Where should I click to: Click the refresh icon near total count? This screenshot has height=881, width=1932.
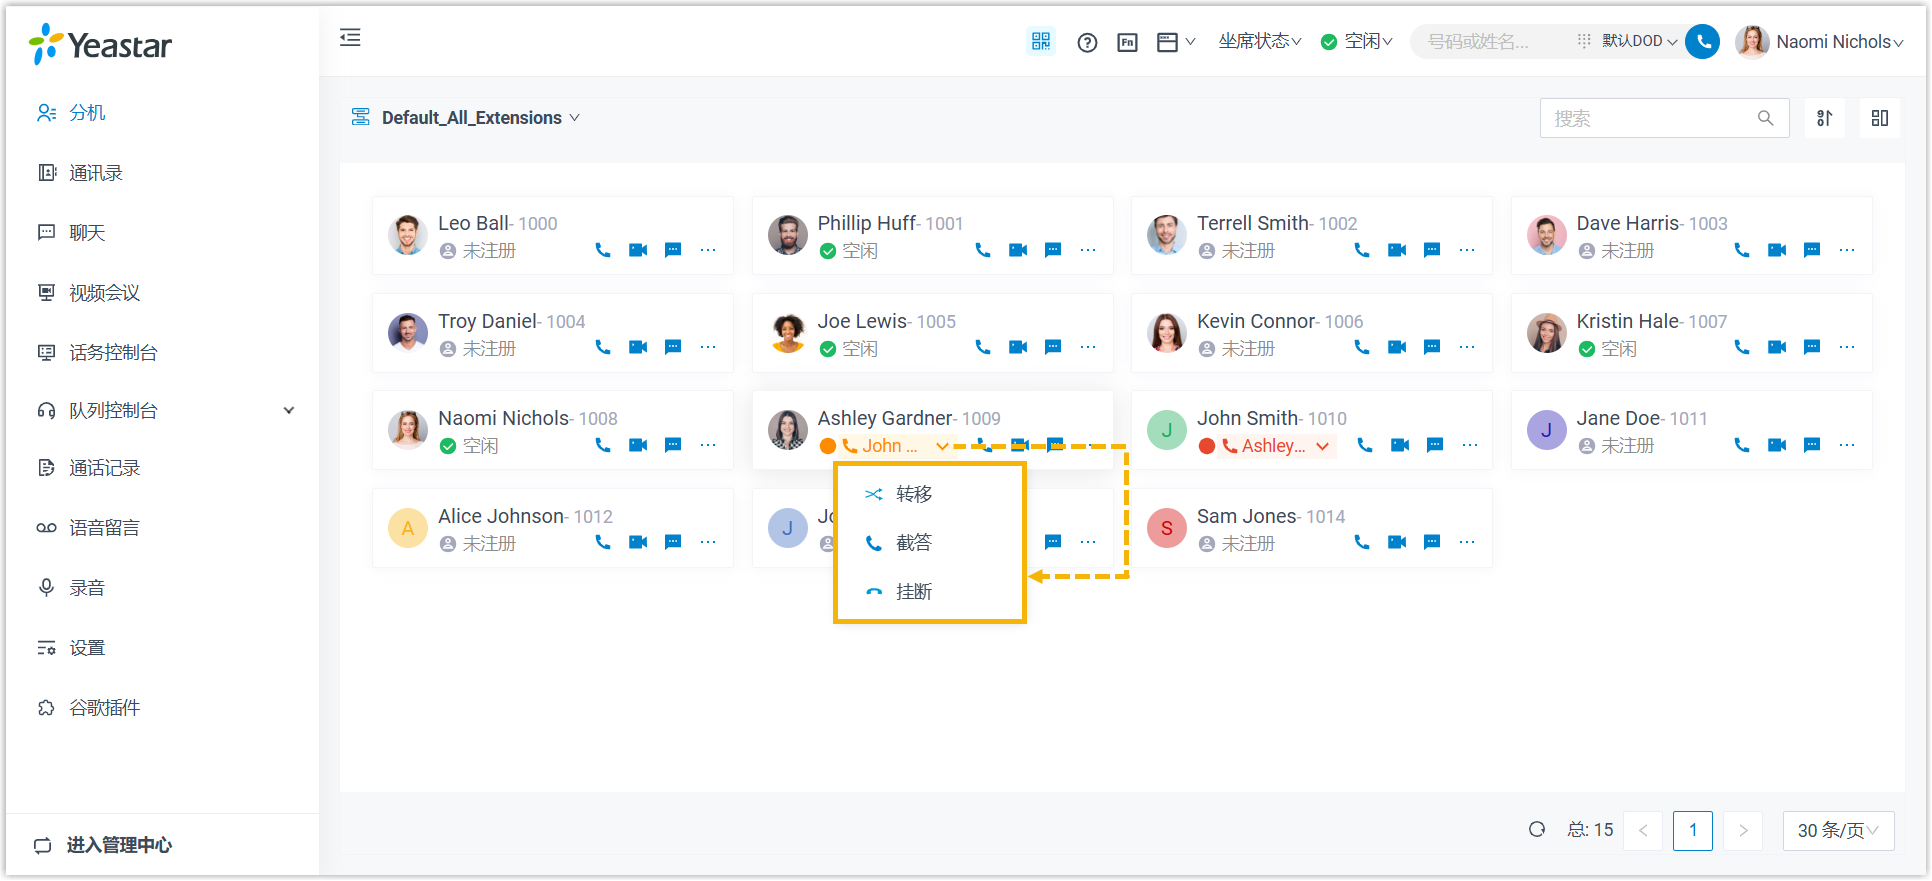pyautogui.click(x=1537, y=829)
